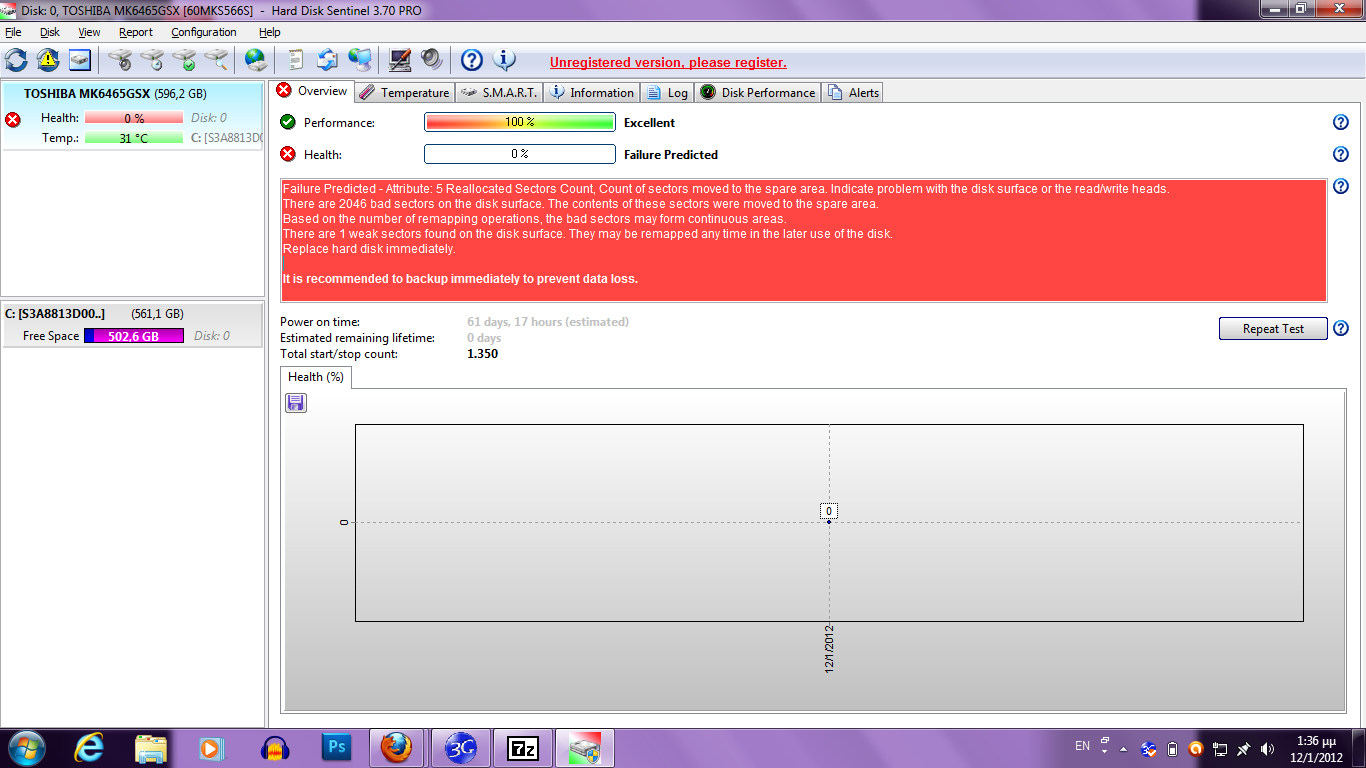
Task: Click the save floppy icon above the graph
Action: pyautogui.click(x=296, y=402)
